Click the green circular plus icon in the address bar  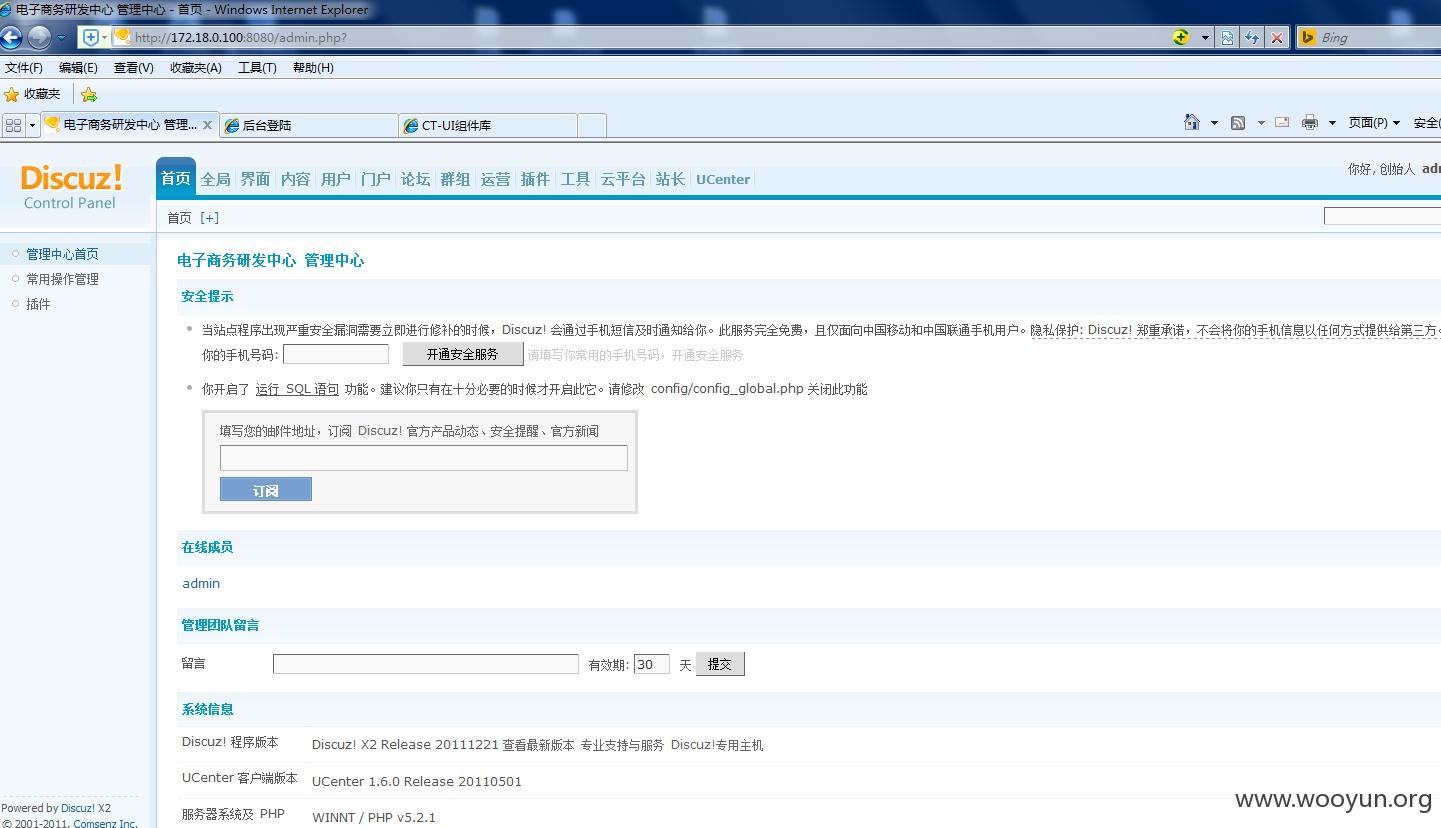(x=1181, y=38)
